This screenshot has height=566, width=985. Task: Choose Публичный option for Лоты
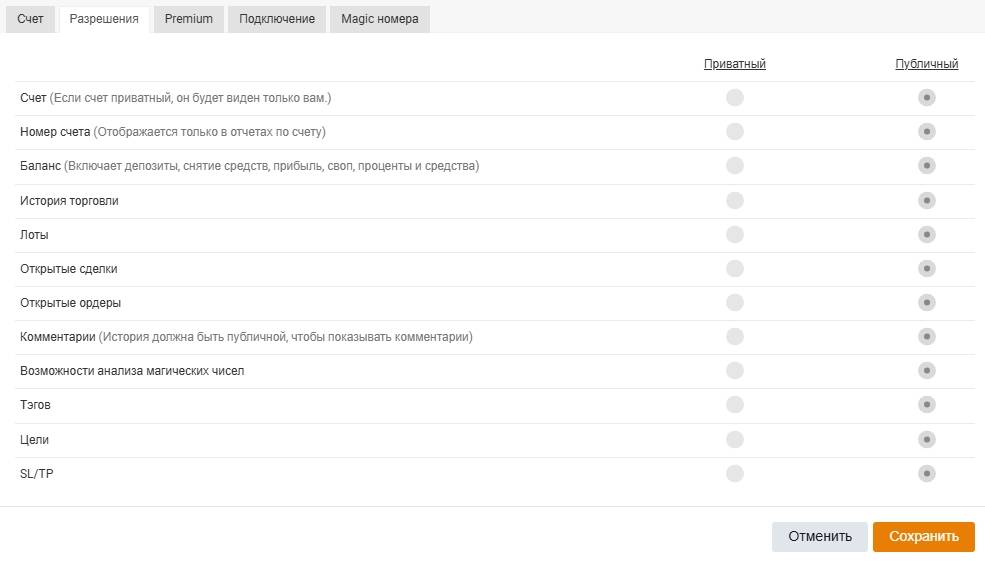(x=927, y=235)
